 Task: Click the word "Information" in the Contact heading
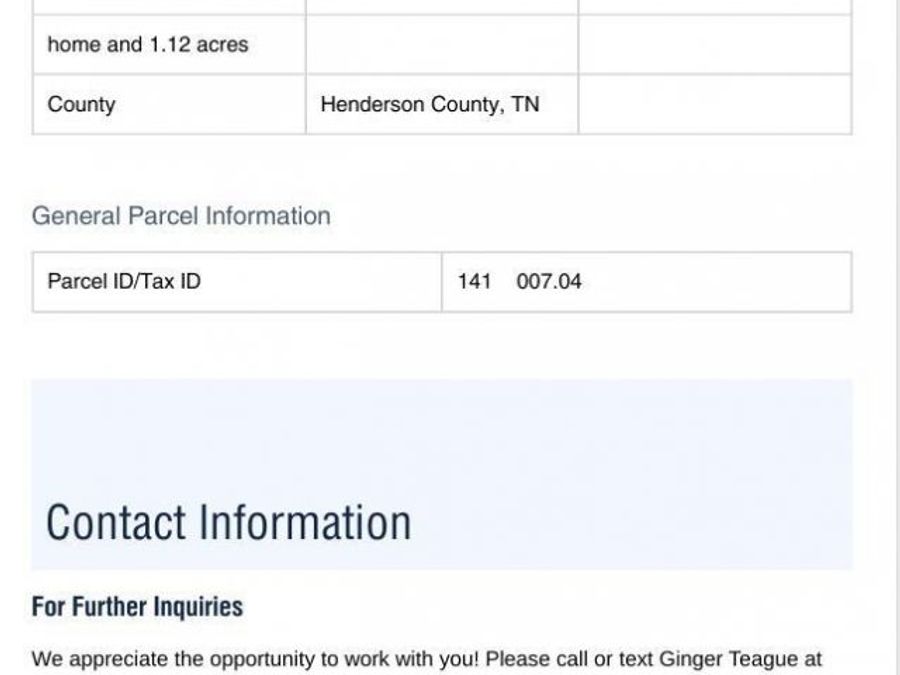tap(305, 523)
